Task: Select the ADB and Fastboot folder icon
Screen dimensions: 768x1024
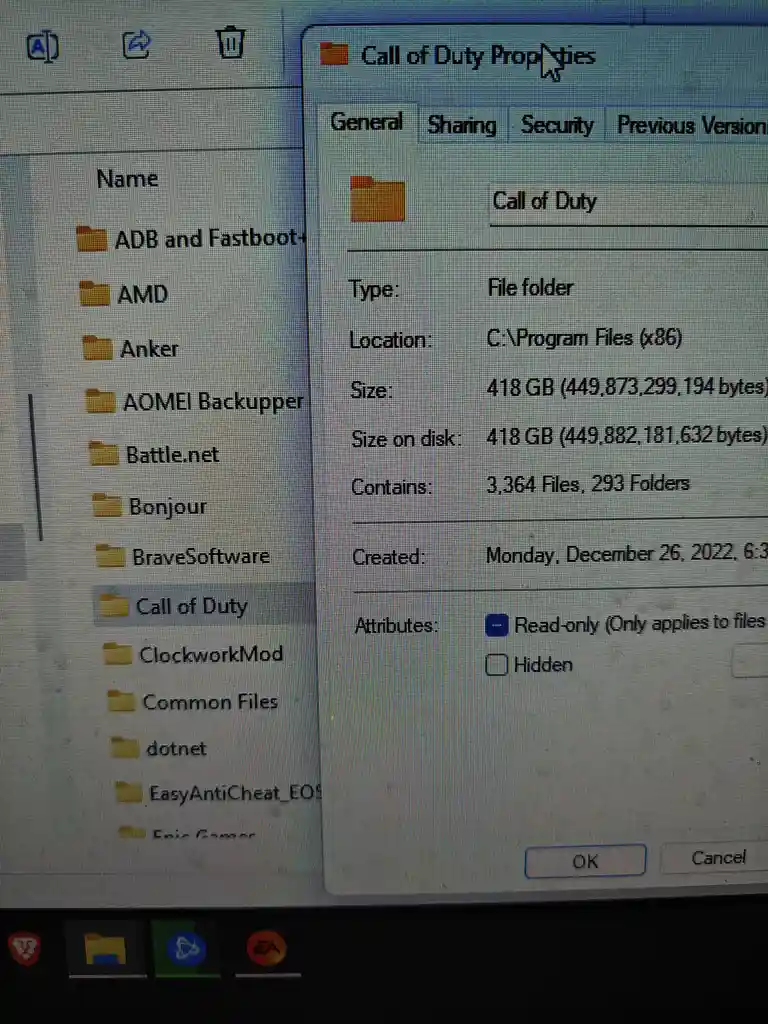Action: pyautogui.click(x=91, y=239)
